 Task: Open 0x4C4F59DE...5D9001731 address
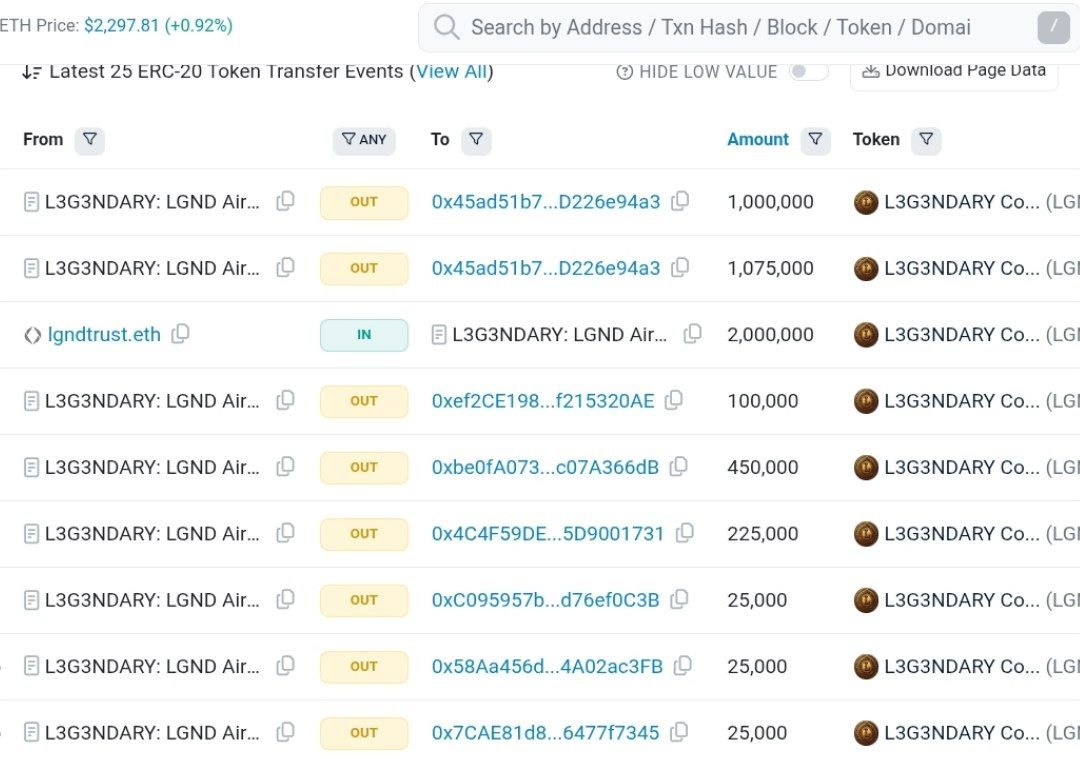click(548, 534)
